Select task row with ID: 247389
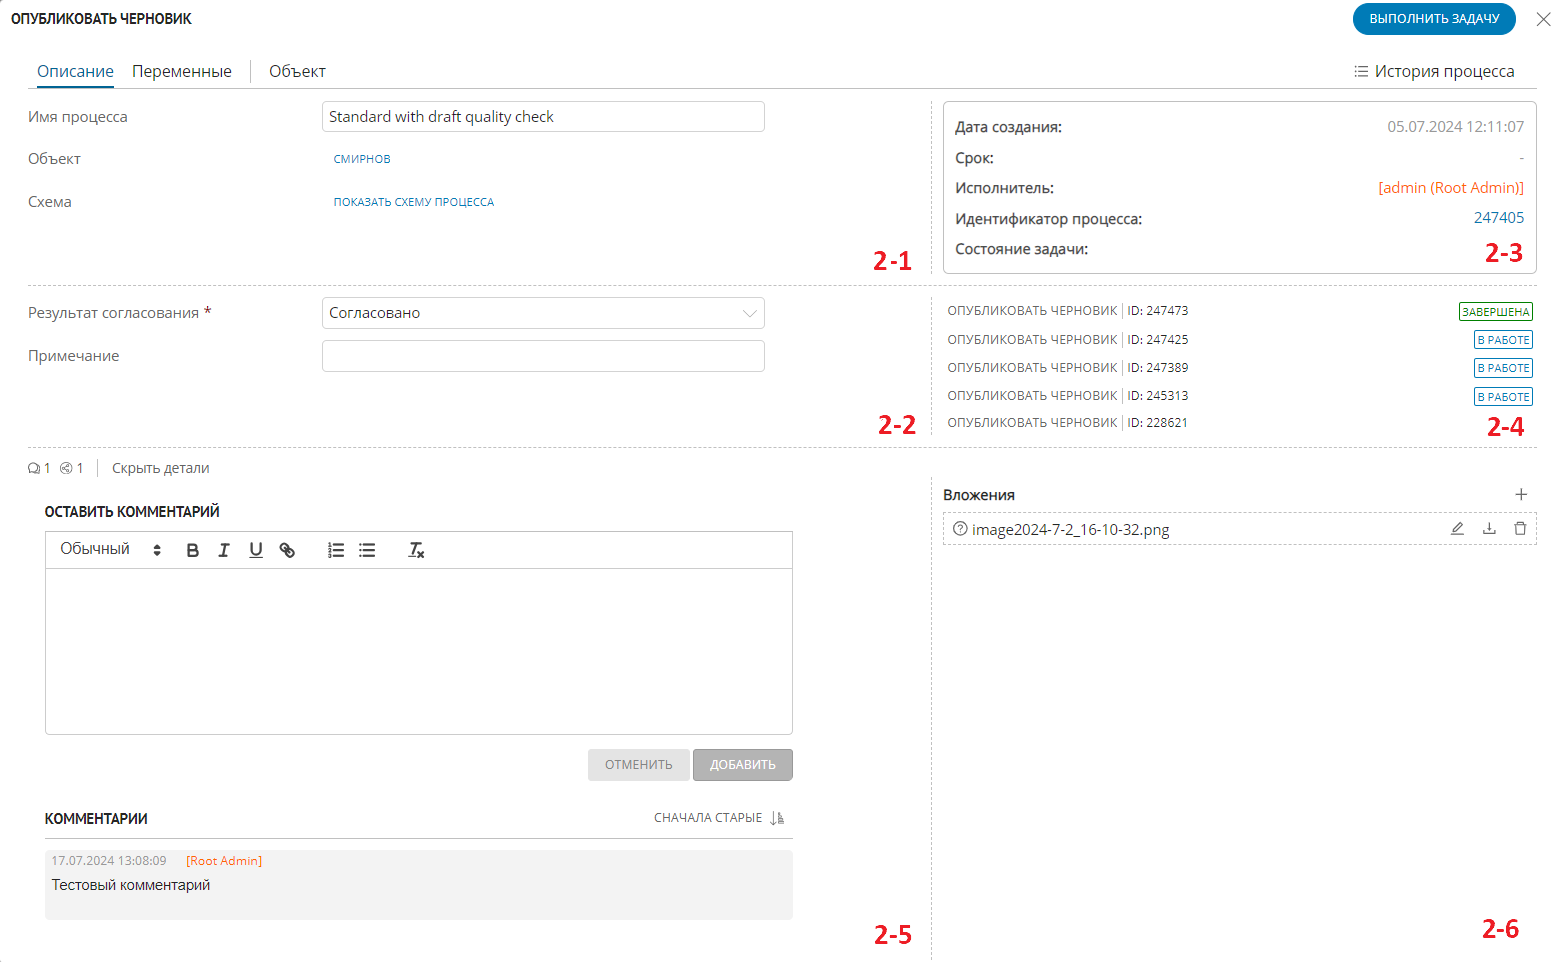Screen dimensions: 1565x962 pos(1239,368)
